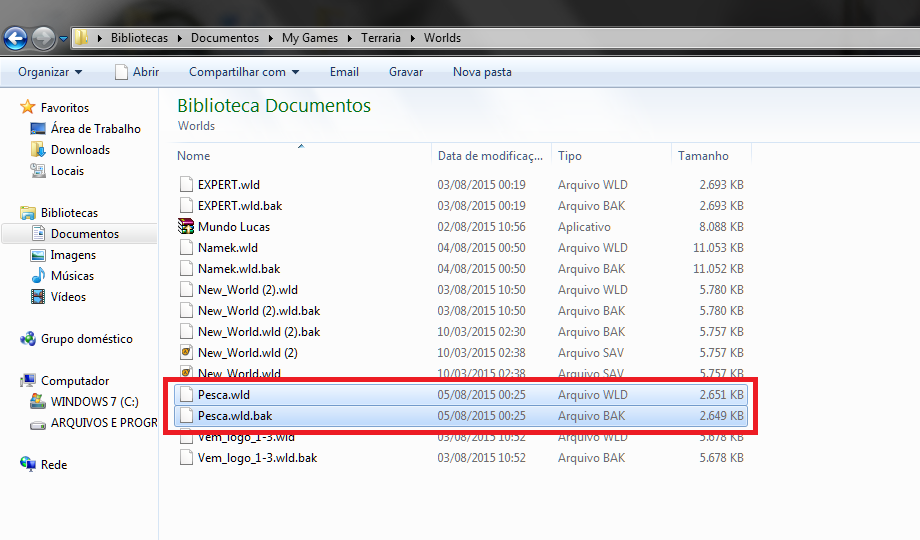The image size is (920, 540).
Task: Select the file name EXPERT.wld
Action: pos(229,184)
